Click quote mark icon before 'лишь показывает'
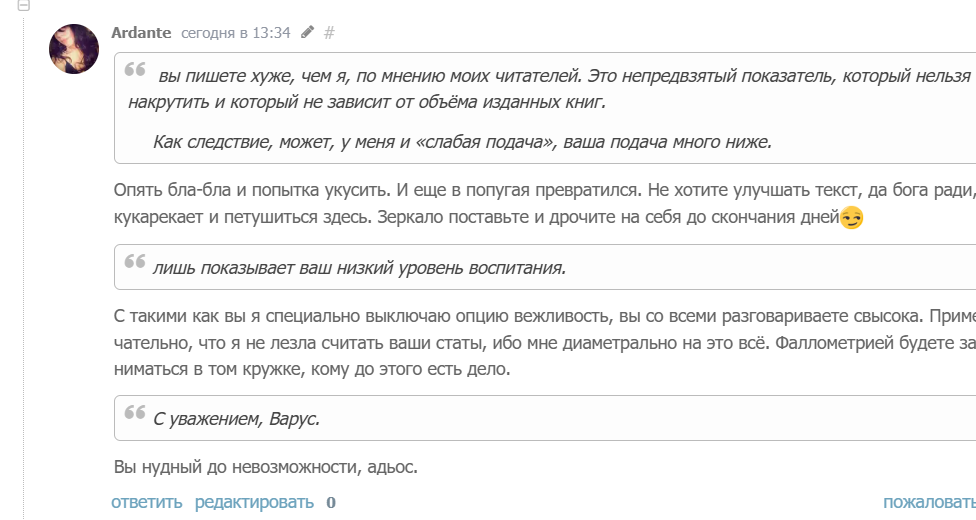 (135, 264)
